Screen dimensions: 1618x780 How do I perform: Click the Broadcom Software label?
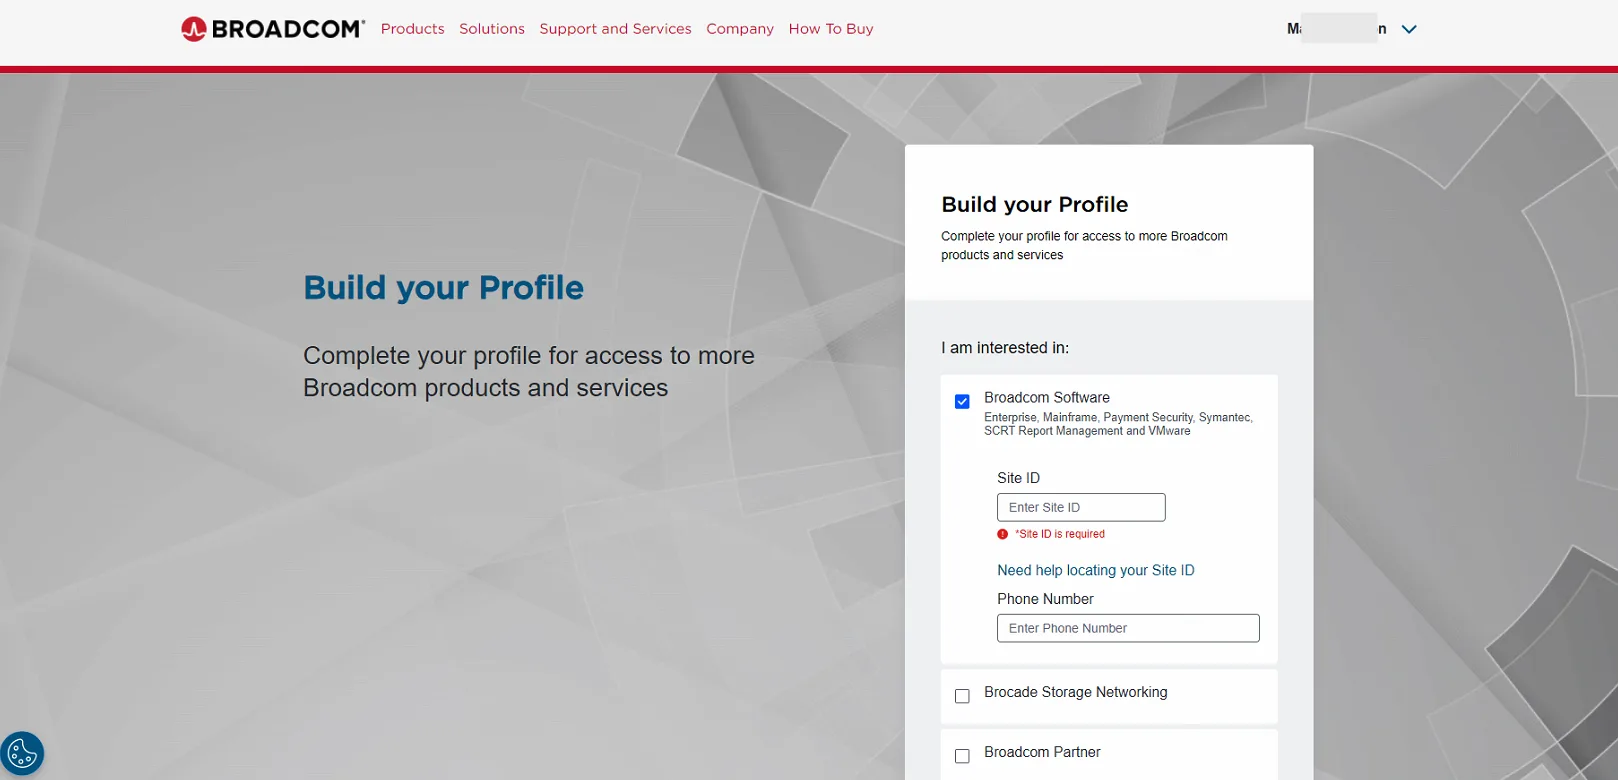1047,397
